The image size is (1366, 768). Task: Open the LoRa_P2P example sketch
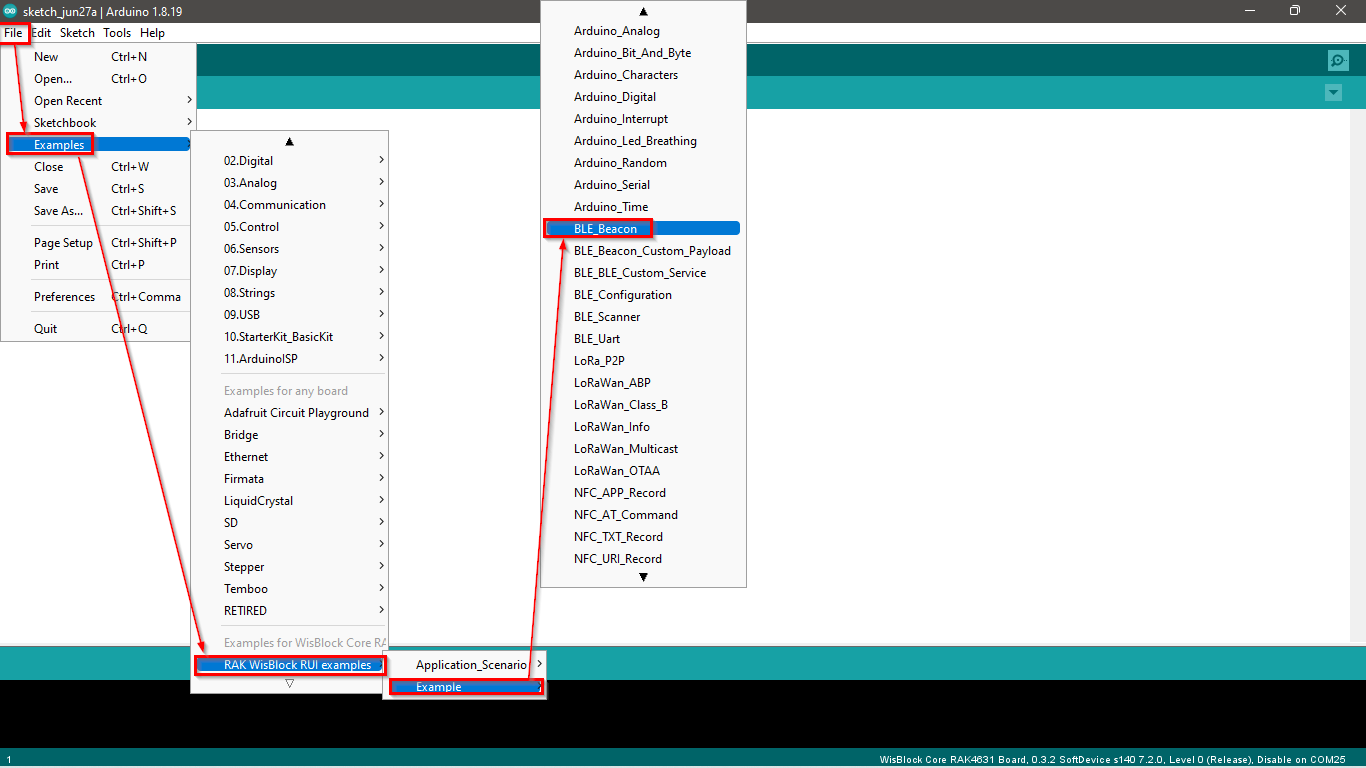pos(643,361)
